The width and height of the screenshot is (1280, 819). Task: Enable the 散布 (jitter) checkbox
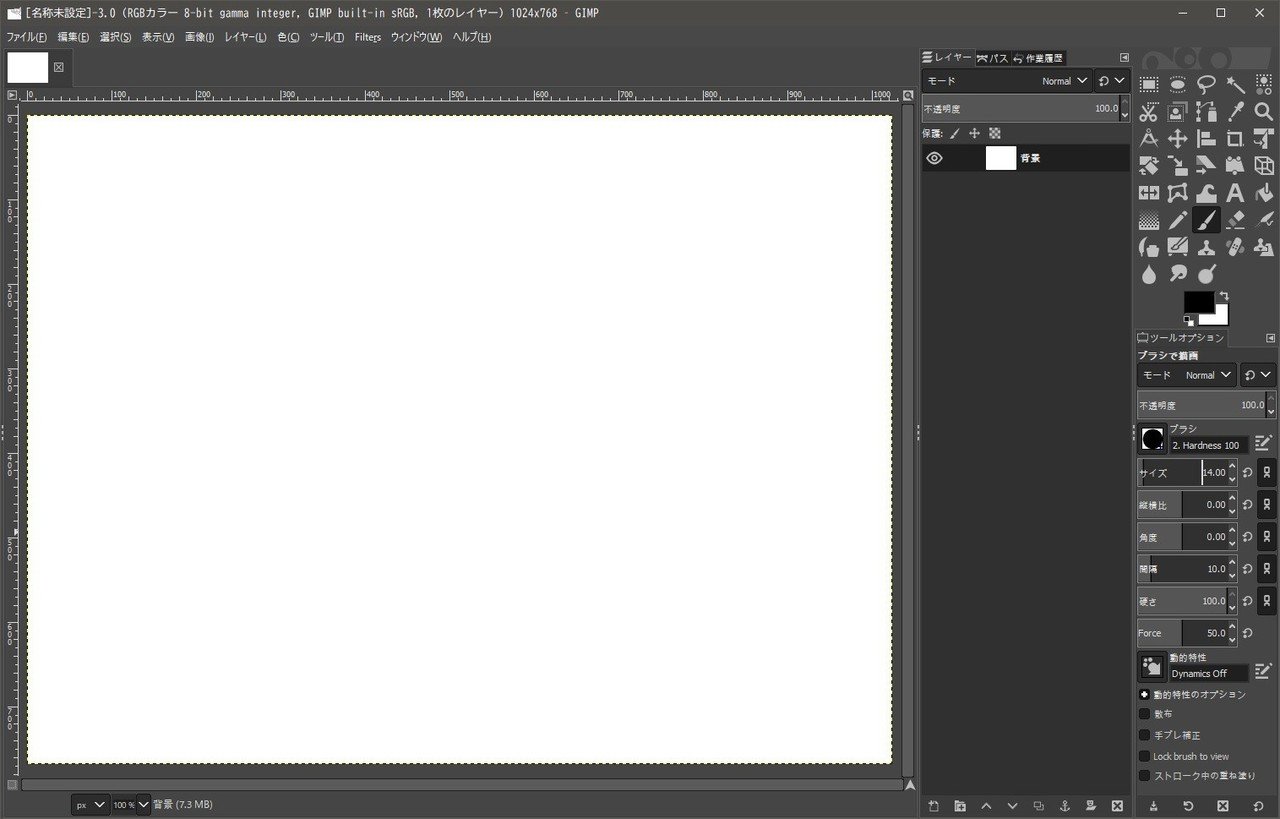pos(1144,713)
